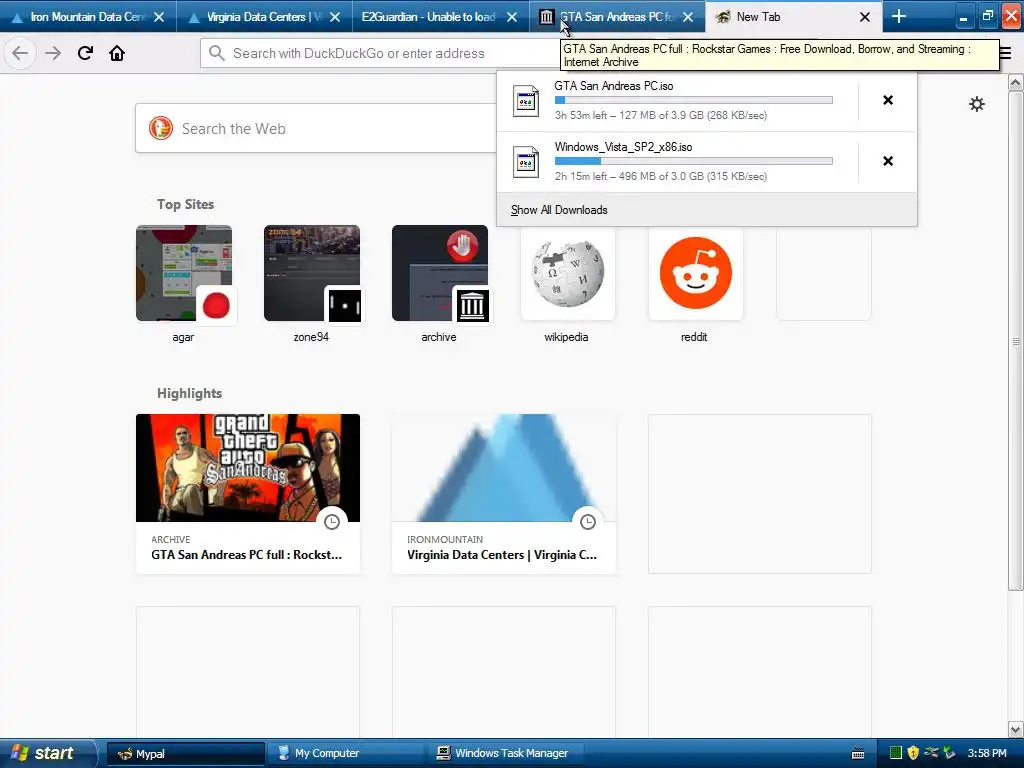Open a new tab with the plus button

[899, 16]
